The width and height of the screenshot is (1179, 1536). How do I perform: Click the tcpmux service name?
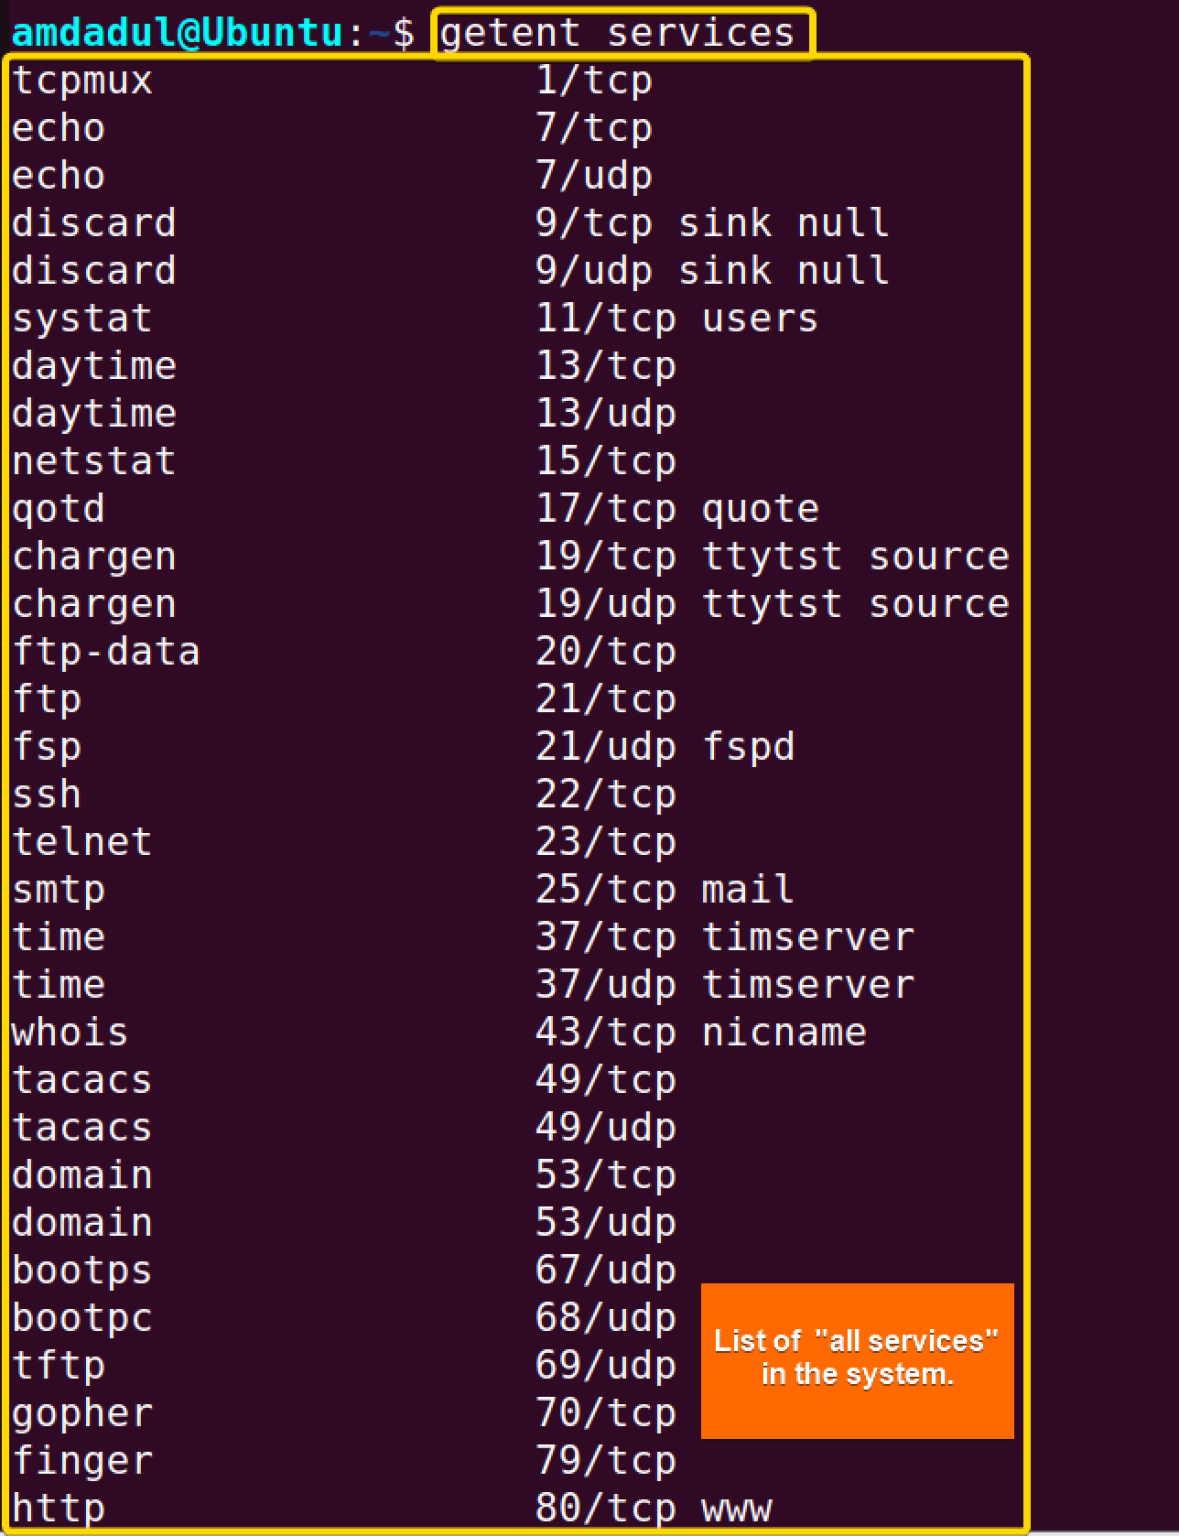pyautogui.click(x=82, y=81)
